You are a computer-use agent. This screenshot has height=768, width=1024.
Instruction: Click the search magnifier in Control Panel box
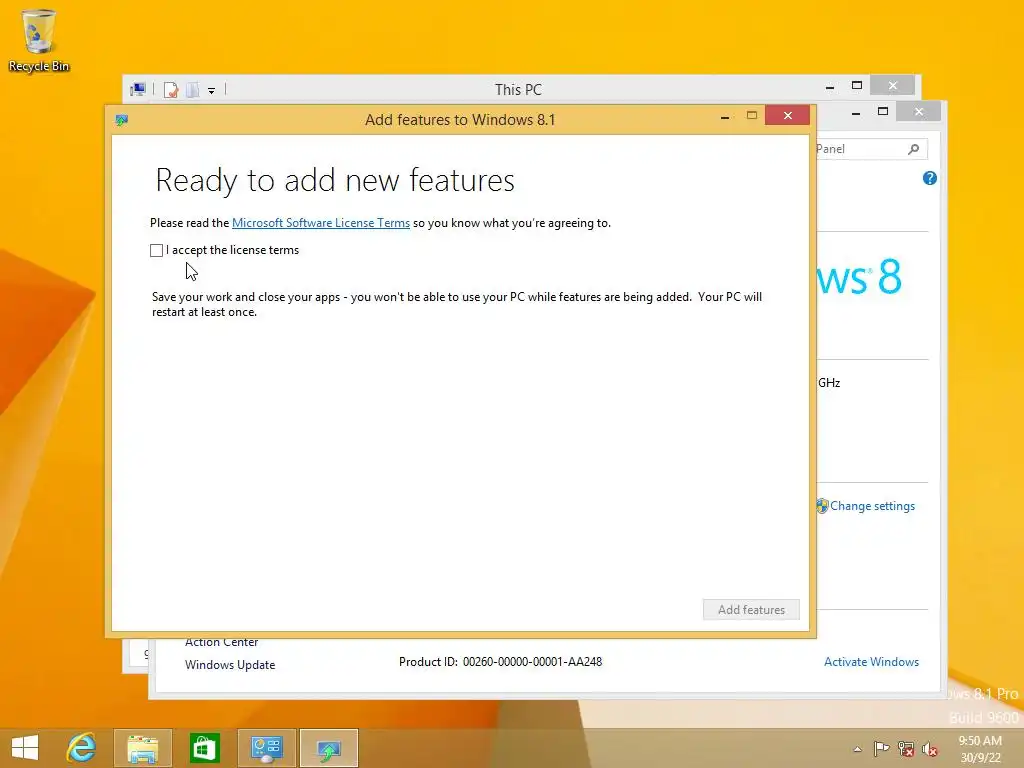914,149
